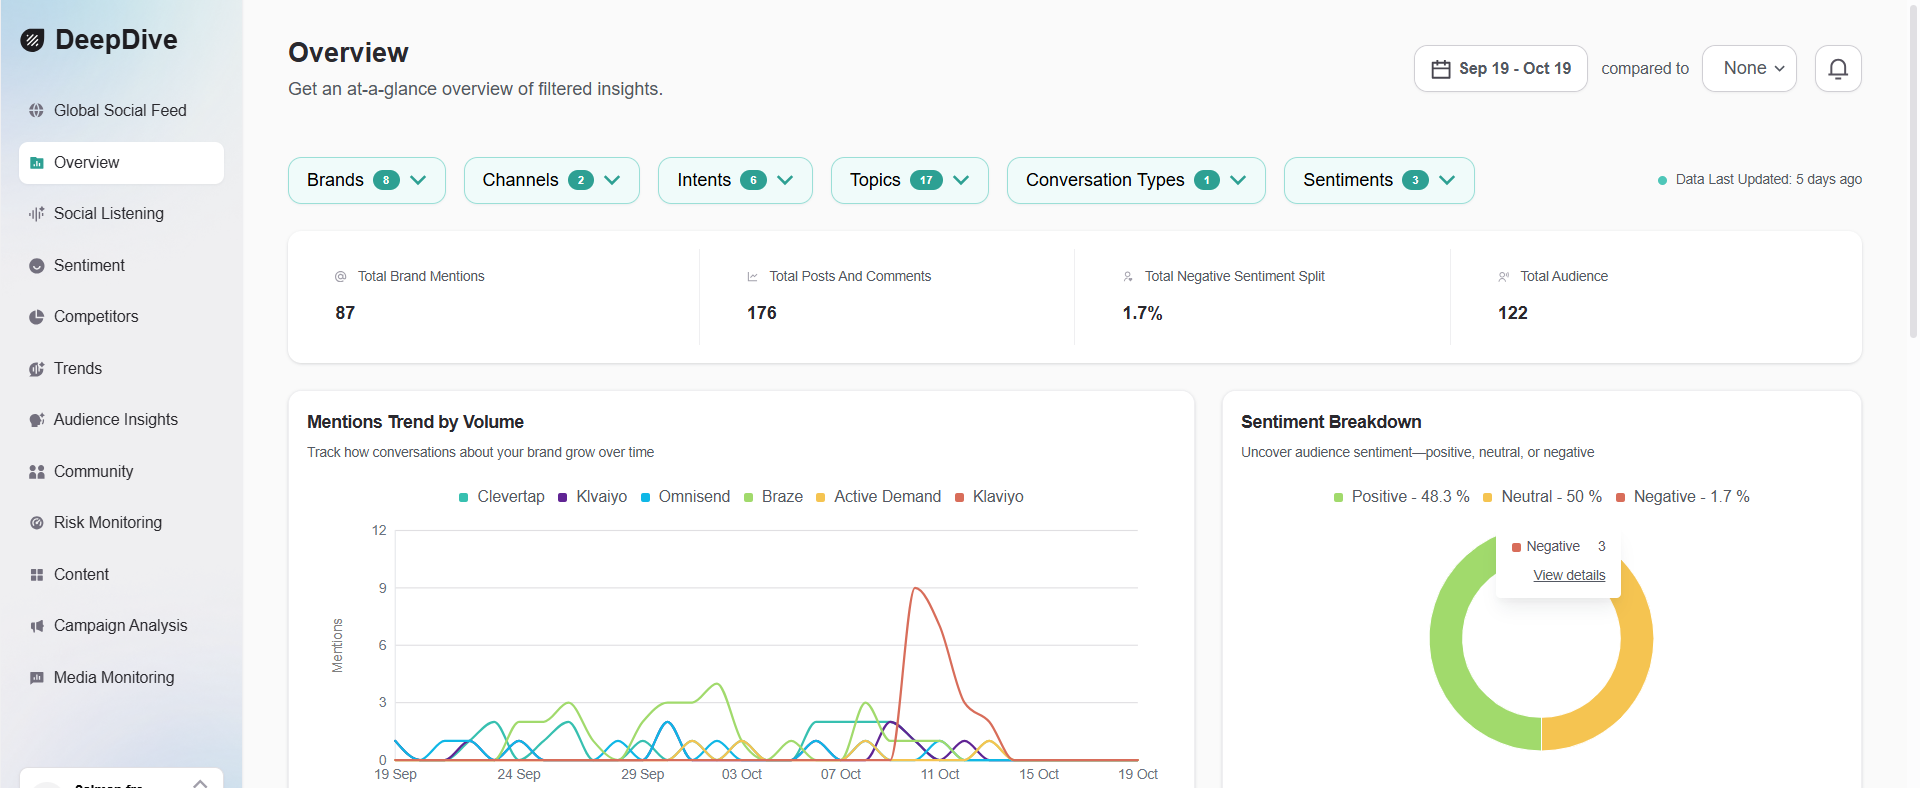
Task: Navigate to Audience Insights
Action: pos(121,419)
